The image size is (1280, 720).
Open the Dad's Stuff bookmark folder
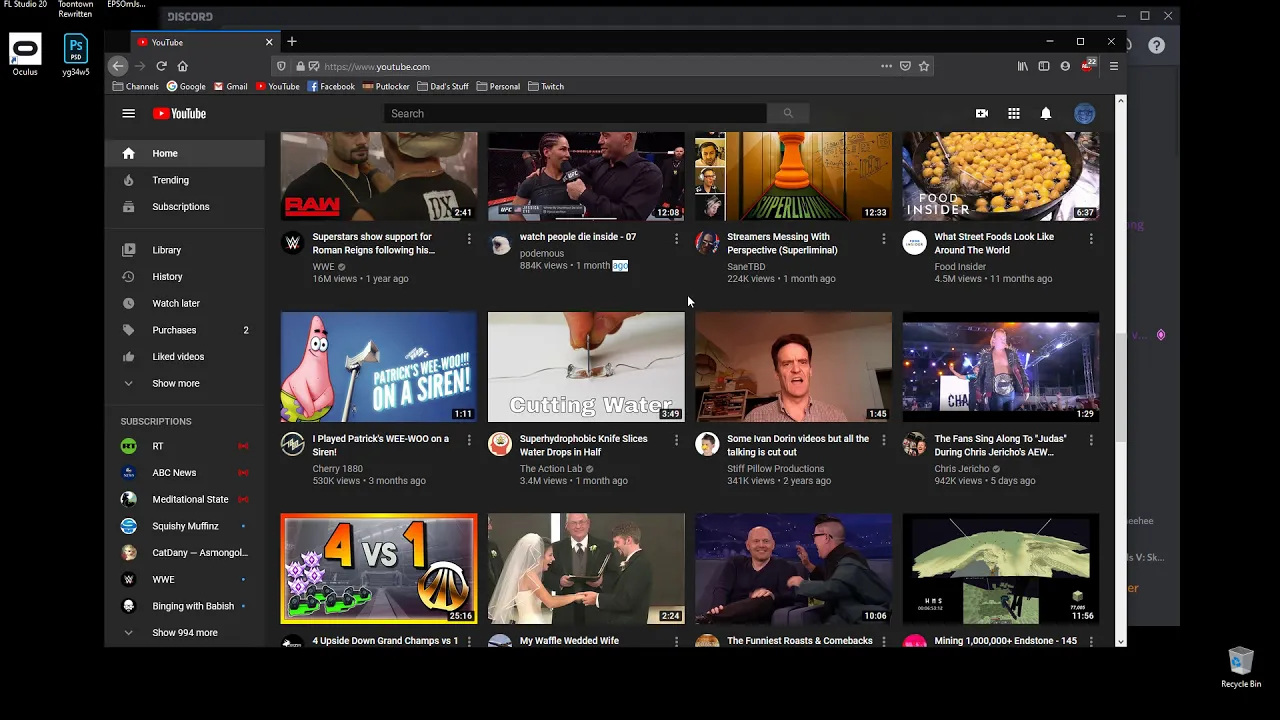[442, 86]
